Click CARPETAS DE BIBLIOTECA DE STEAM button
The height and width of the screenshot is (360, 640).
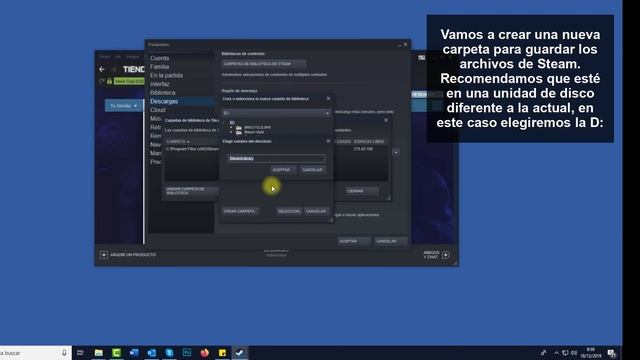point(264,64)
